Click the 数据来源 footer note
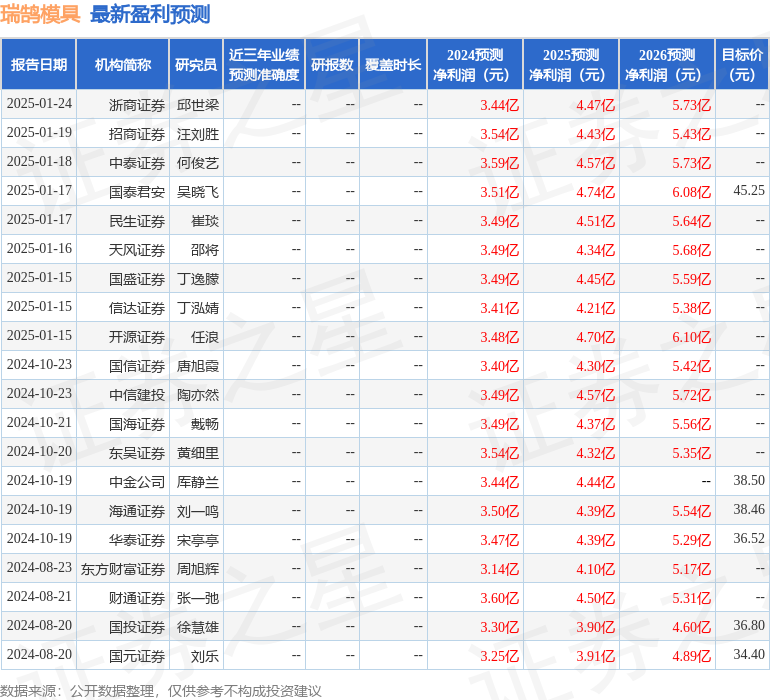Viewport: 770px width, 700px height. [x=161, y=691]
